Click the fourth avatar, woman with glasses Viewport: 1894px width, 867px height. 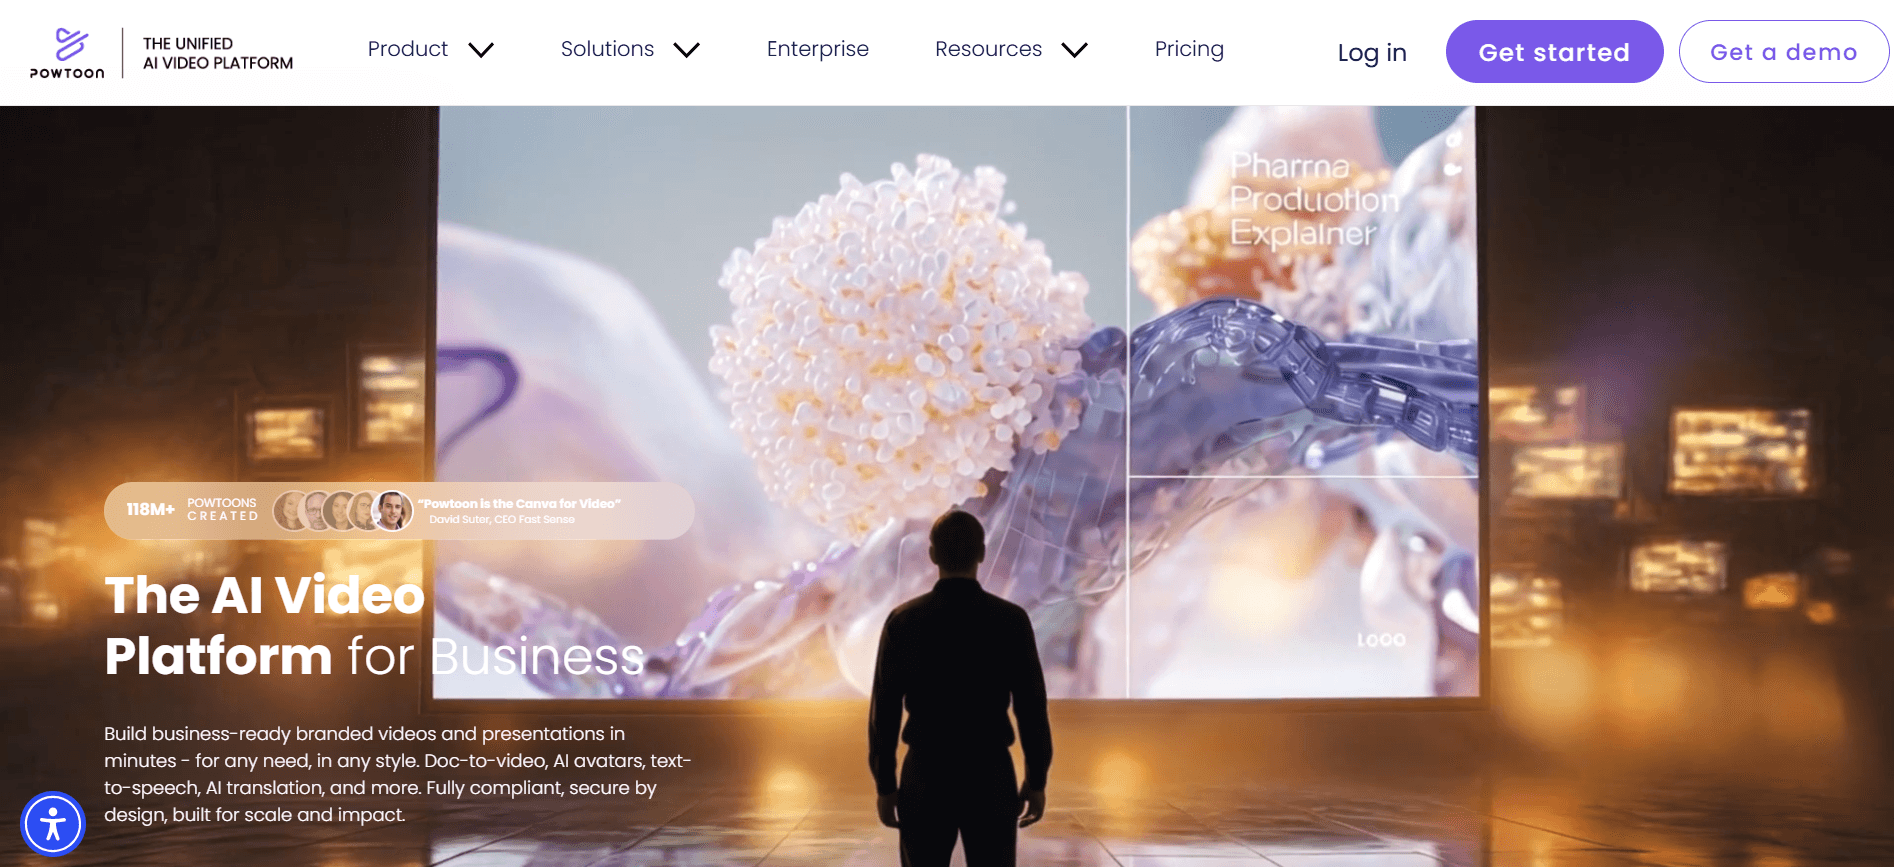click(362, 511)
